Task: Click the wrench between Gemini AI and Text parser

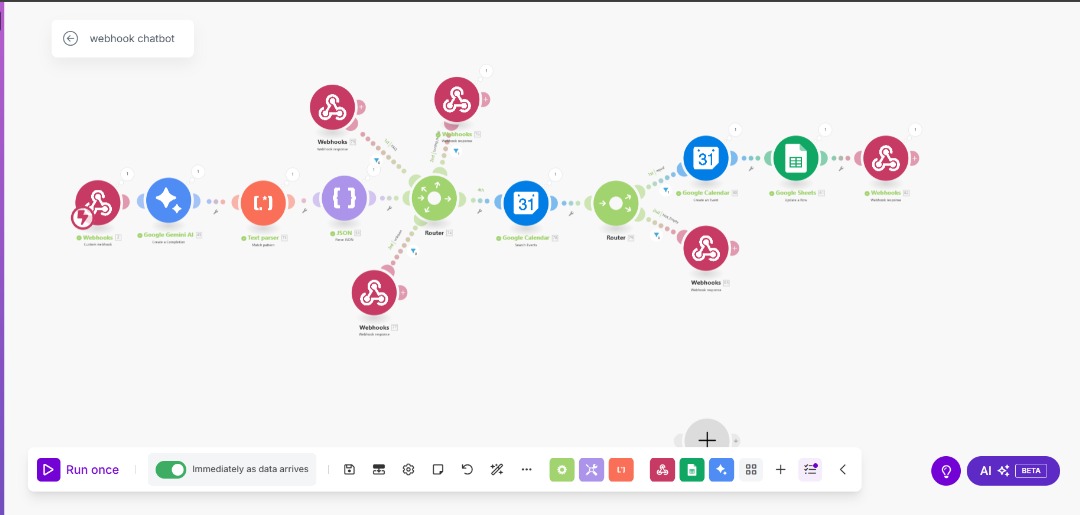Action: [x=216, y=211]
